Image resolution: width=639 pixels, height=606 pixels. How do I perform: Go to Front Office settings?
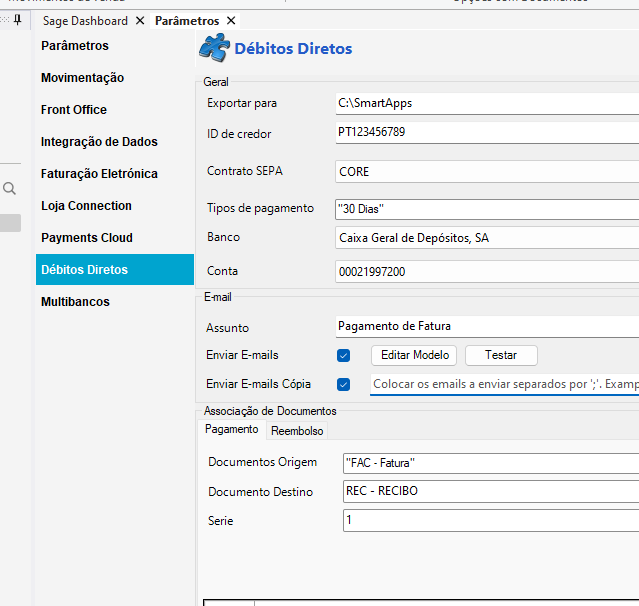click(x=74, y=110)
